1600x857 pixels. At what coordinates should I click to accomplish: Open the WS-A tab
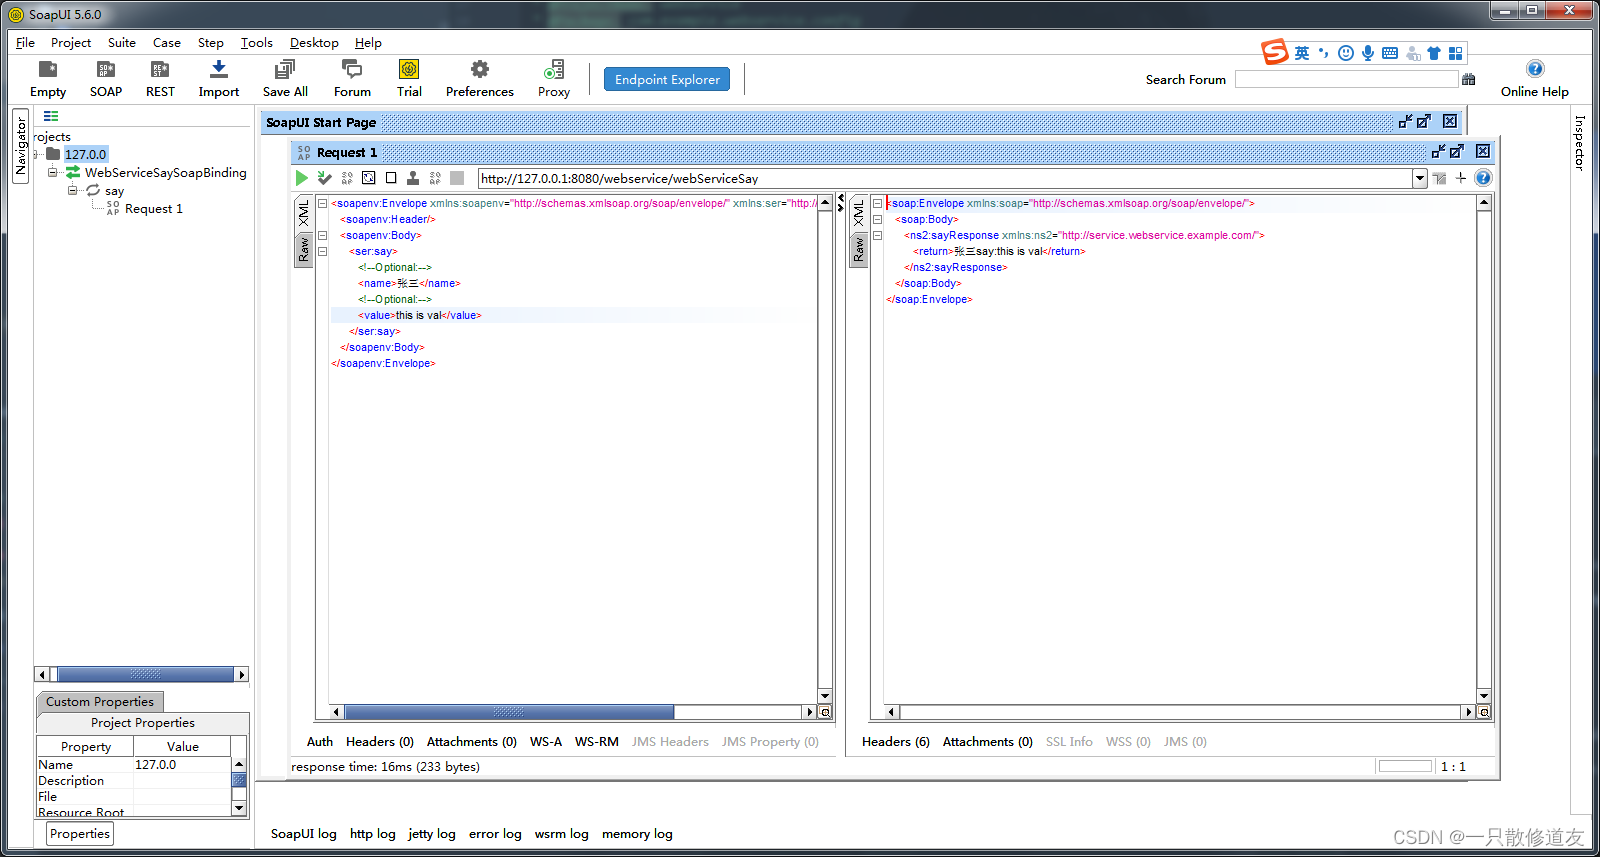click(x=546, y=742)
